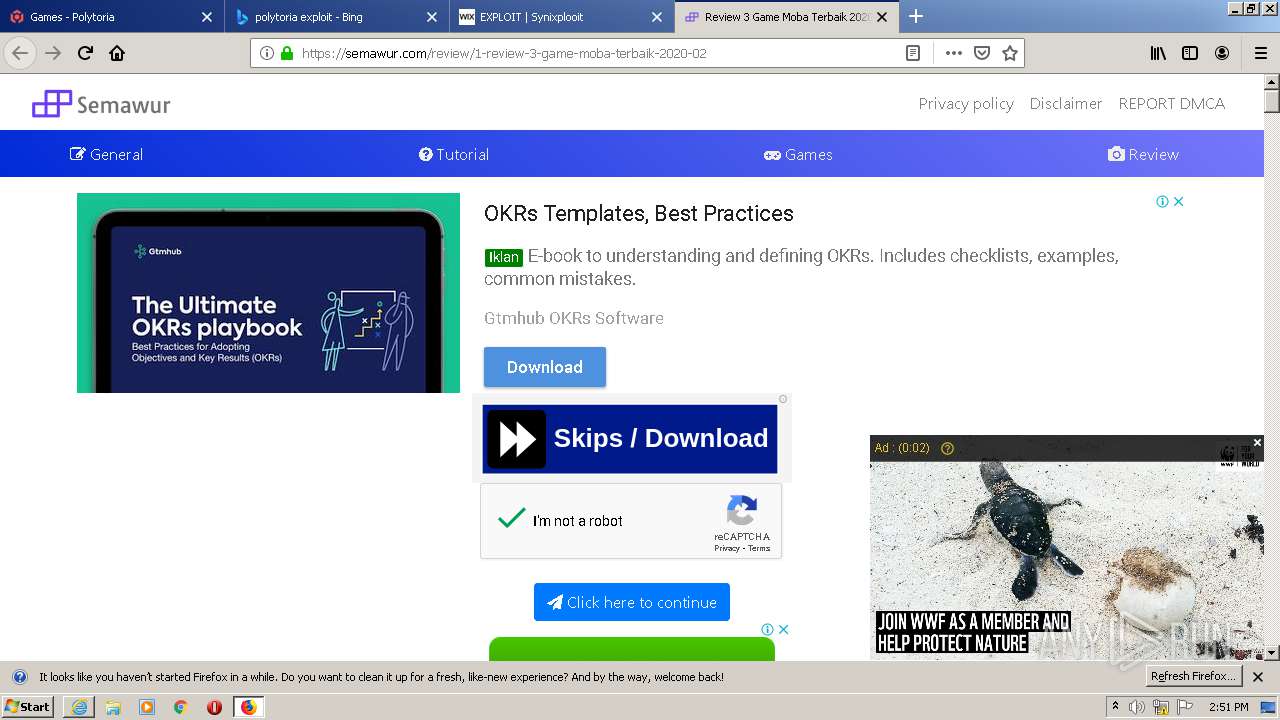This screenshot has width=1280, height=720.
Task: Launch Chrome from taskbar
Action: coord(181,707)
